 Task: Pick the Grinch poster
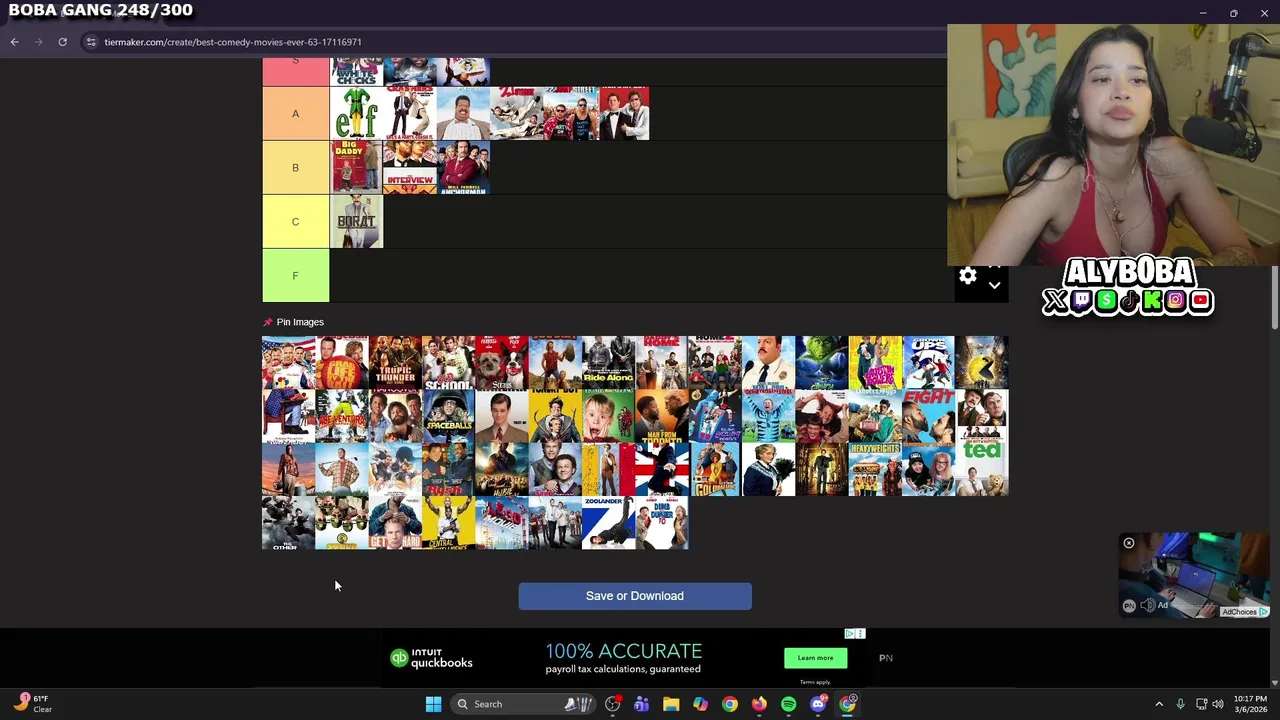pos(822,362)
